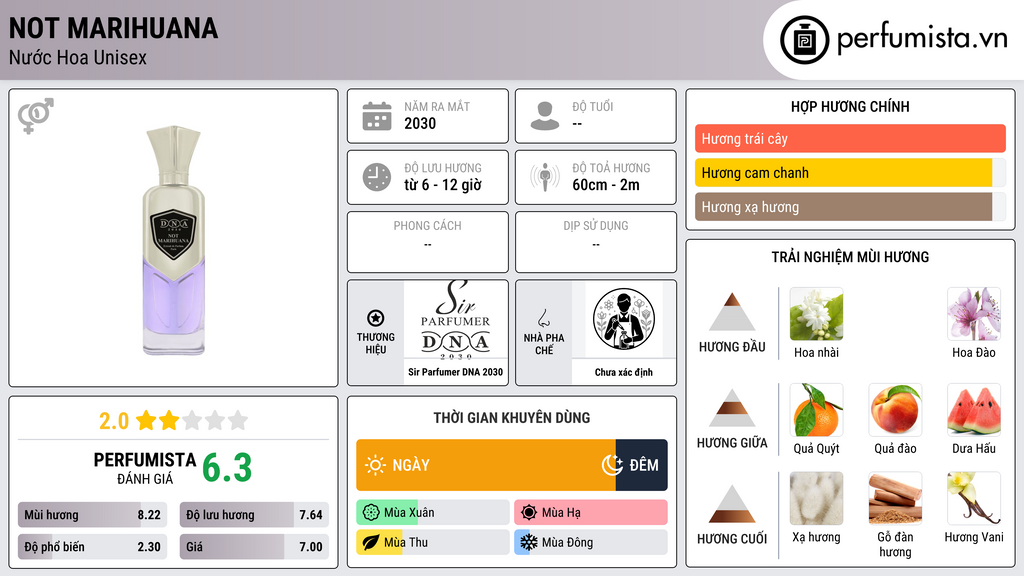Click the Mùa Thu season bar
This screenshot has width=1024, height=576.
click(x=433, y=543)
